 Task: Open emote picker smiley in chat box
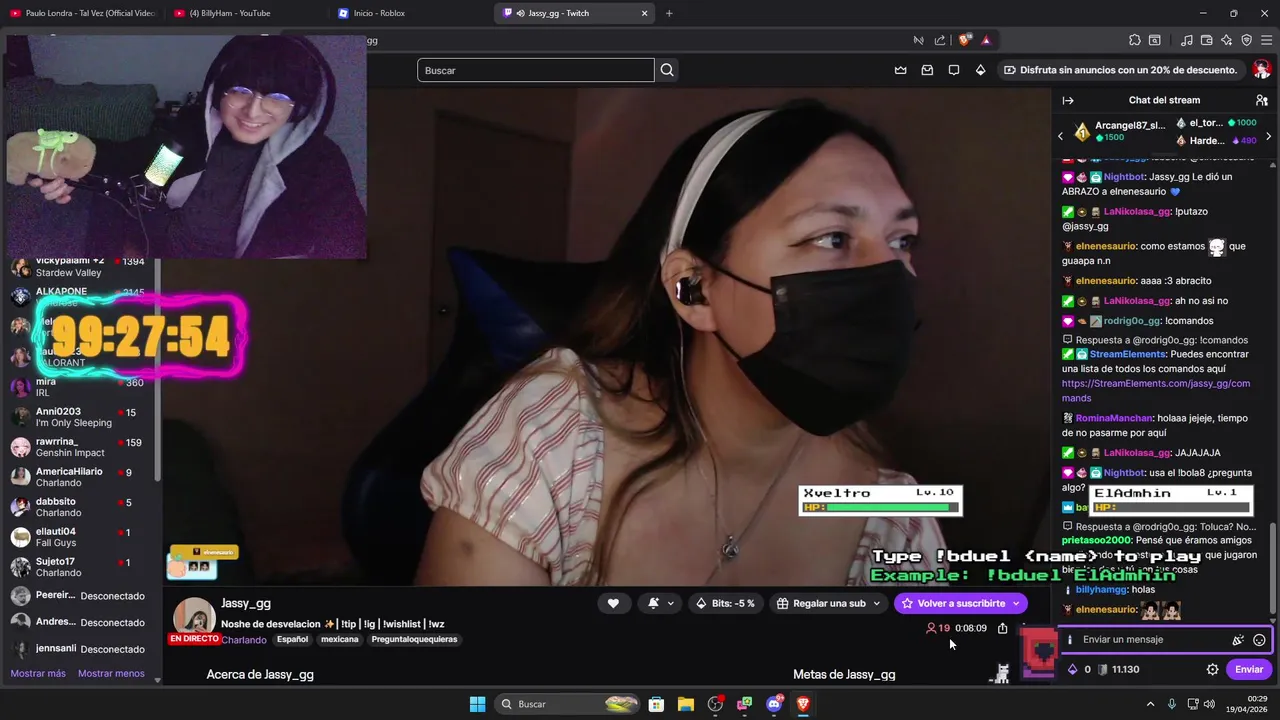(1260, 640)
